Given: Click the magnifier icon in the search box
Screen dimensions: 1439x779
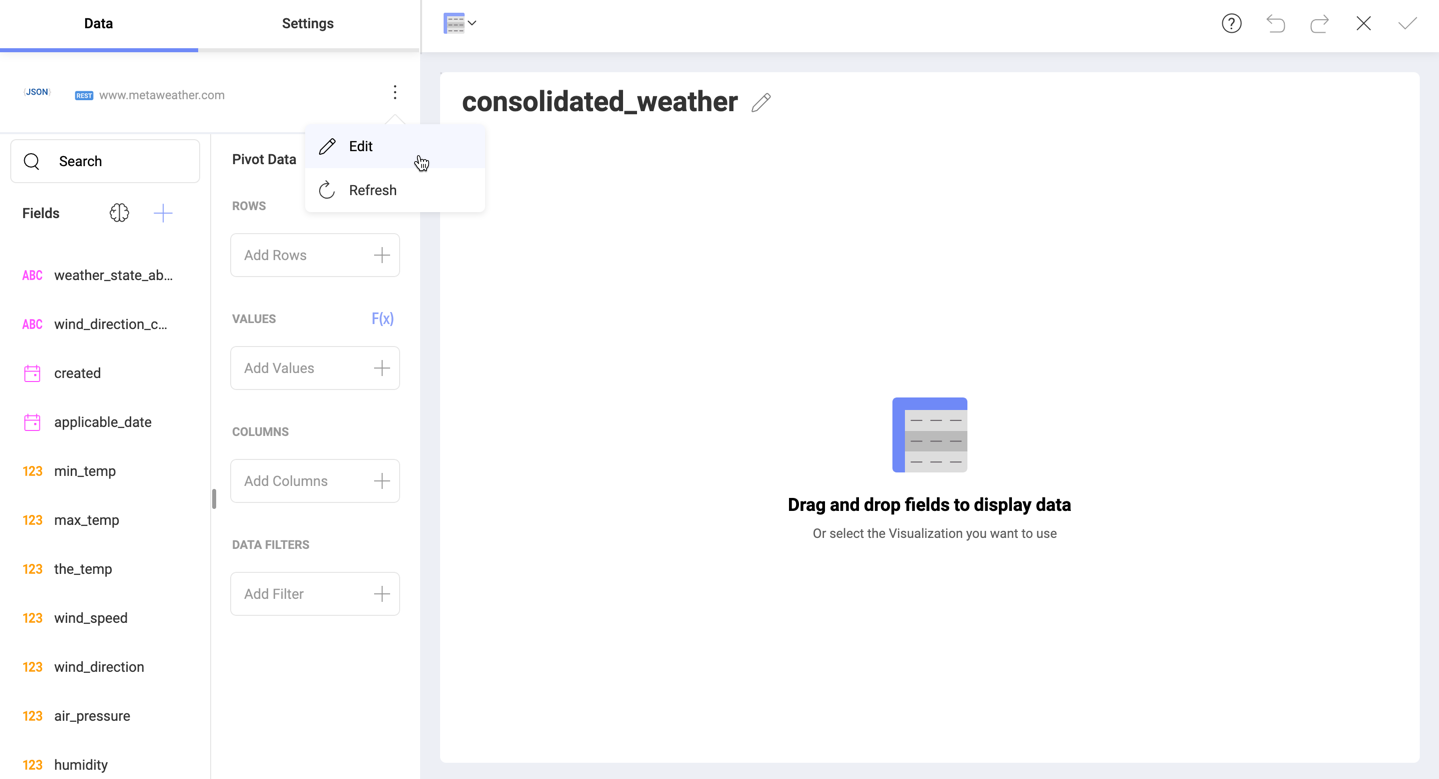Looking at the screenshot, I should click(32, 161).
